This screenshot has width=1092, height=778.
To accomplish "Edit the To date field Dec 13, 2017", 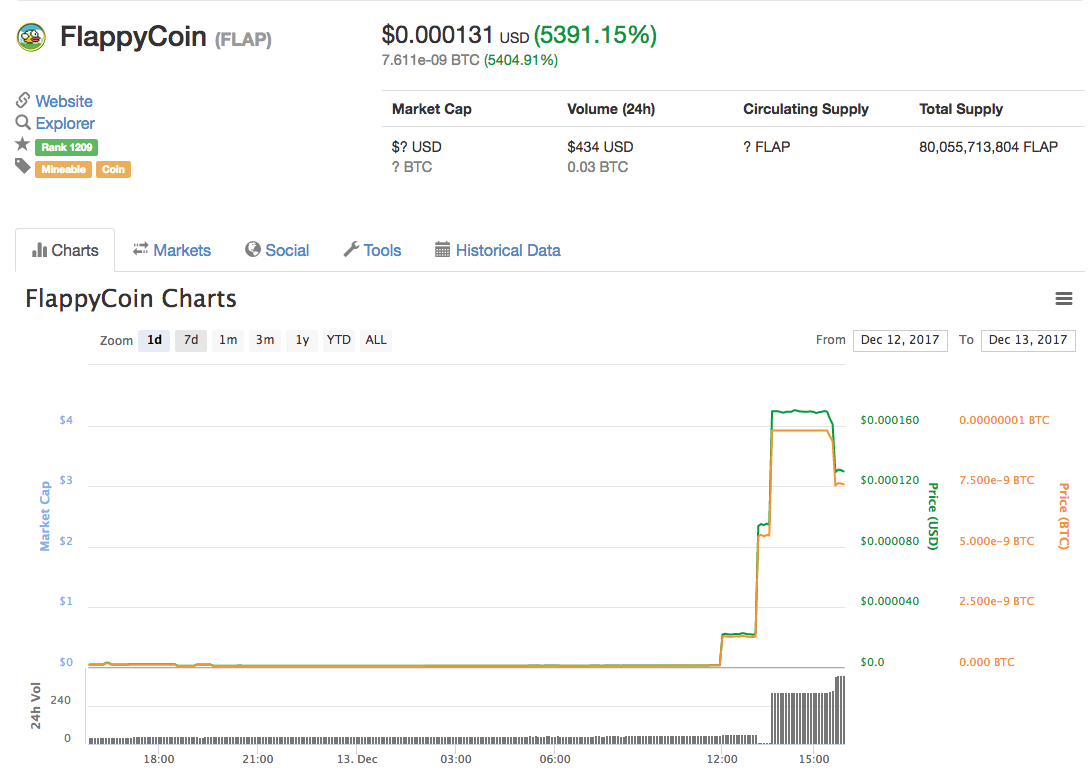I will pyautogui.click(x=1028, y=340).
